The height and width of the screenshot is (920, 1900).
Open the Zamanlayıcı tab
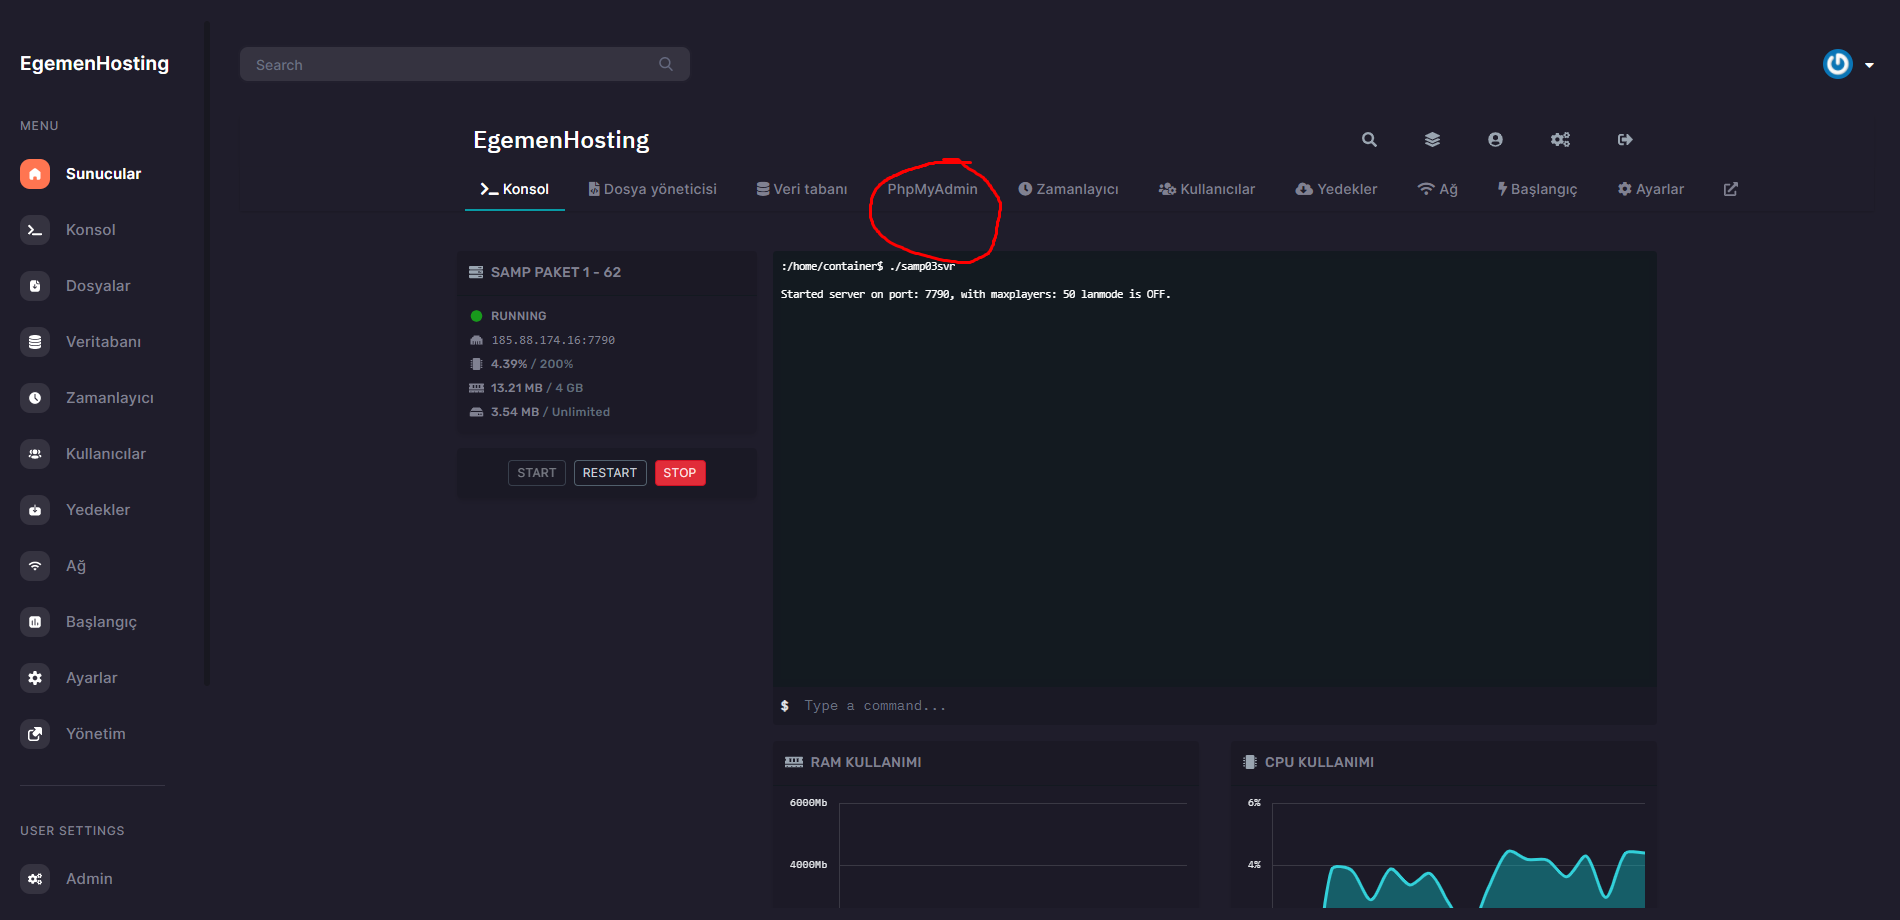pyautogui.click(x=1068, y=189)
